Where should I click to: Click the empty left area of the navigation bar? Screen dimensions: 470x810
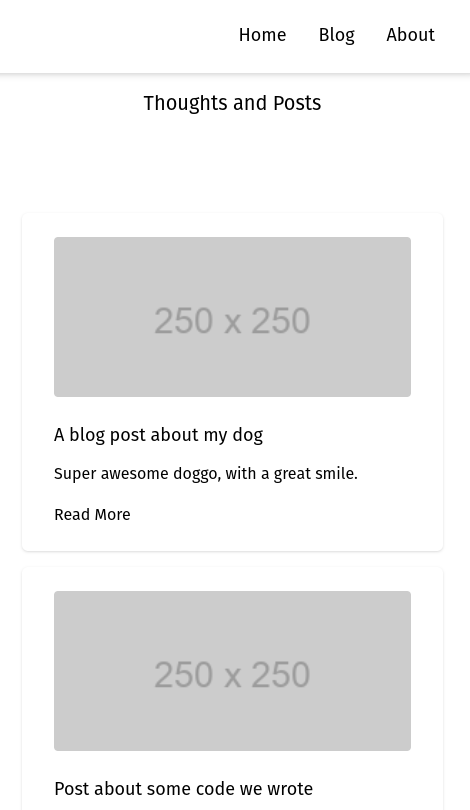tap(114, 35)
